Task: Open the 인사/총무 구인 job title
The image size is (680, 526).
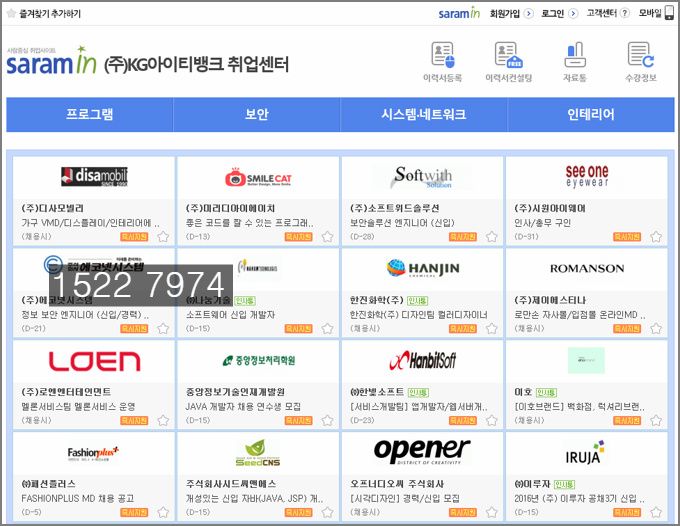Action: coord(543,223)
